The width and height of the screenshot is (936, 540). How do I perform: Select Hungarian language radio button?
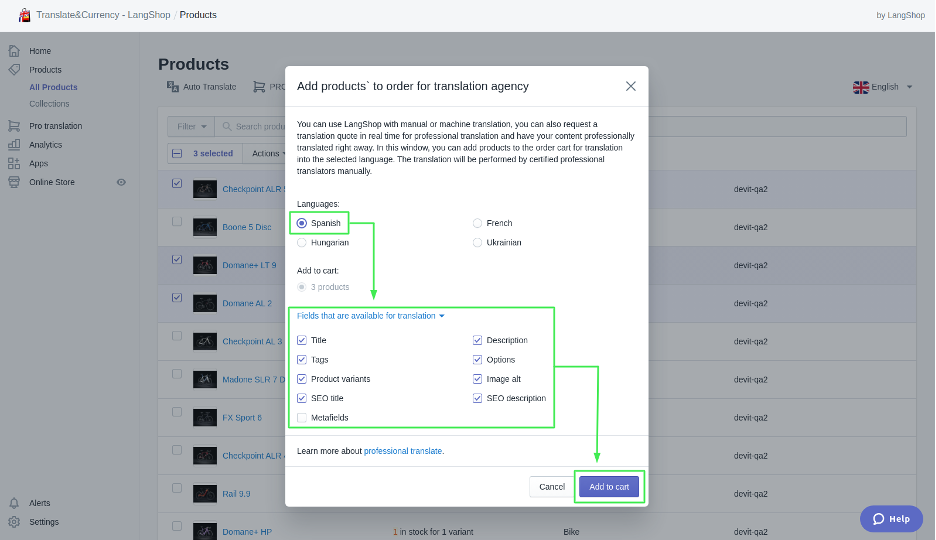[302, 242]
